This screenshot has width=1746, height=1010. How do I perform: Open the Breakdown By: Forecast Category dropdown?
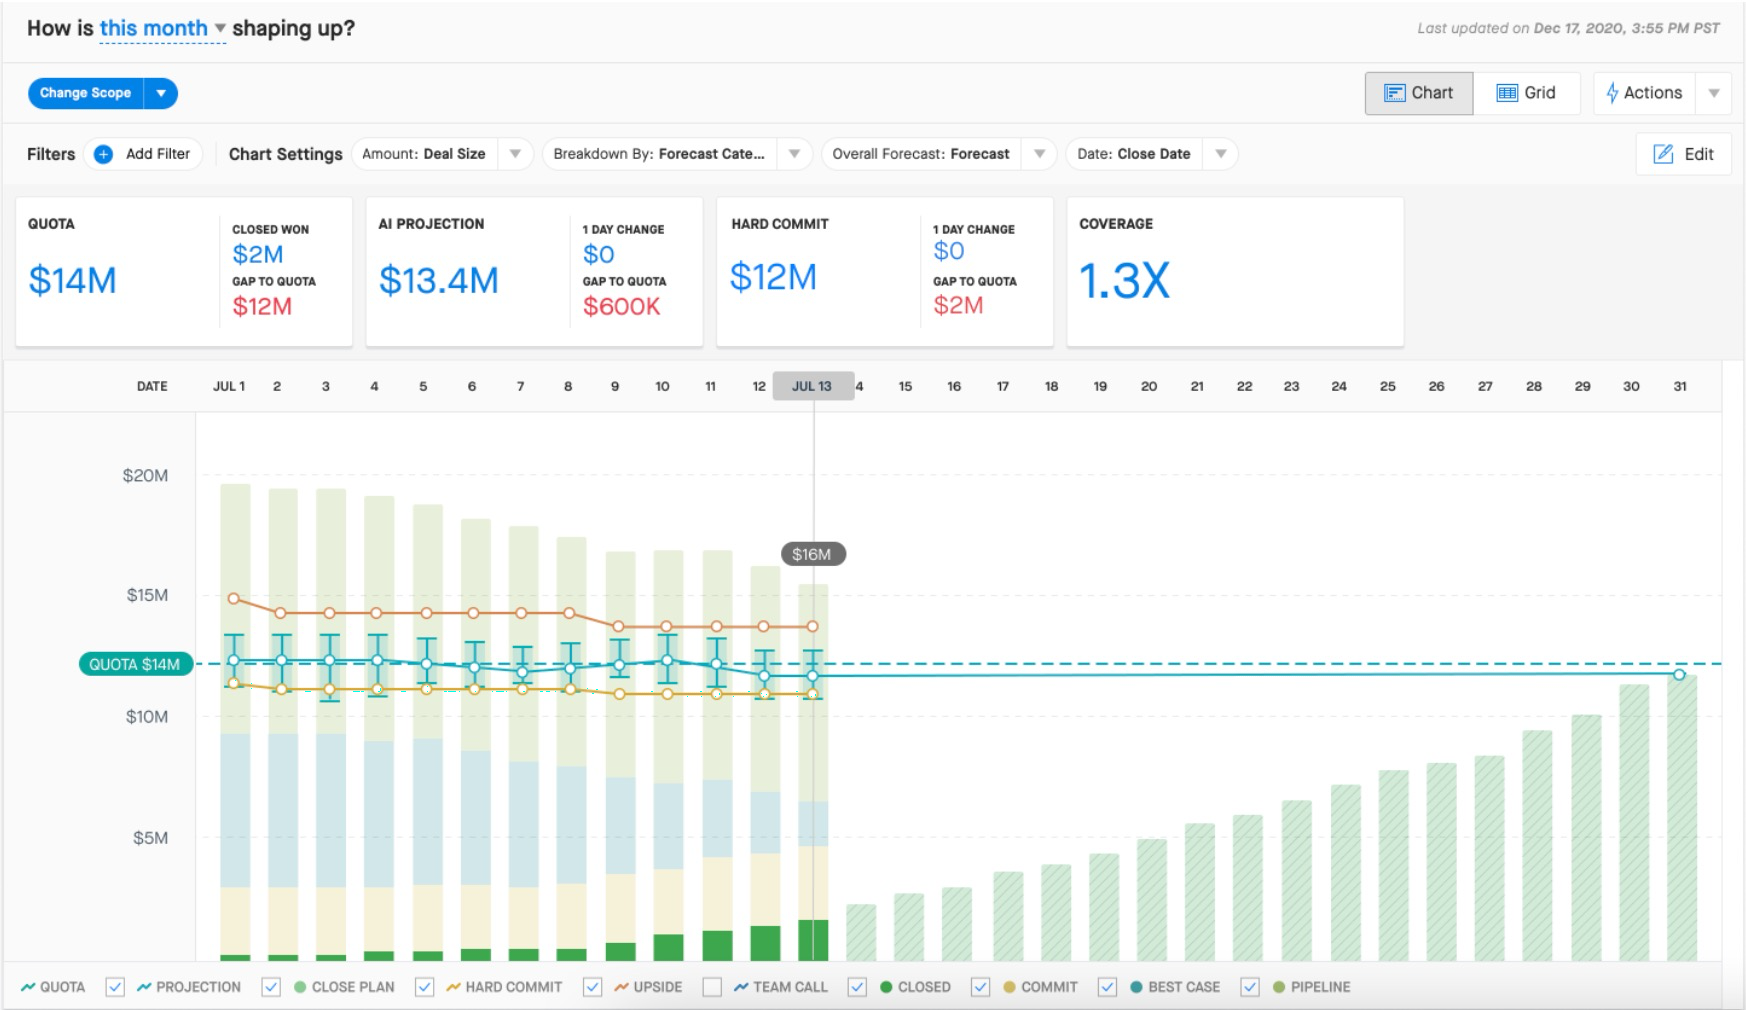click(794, 154)
